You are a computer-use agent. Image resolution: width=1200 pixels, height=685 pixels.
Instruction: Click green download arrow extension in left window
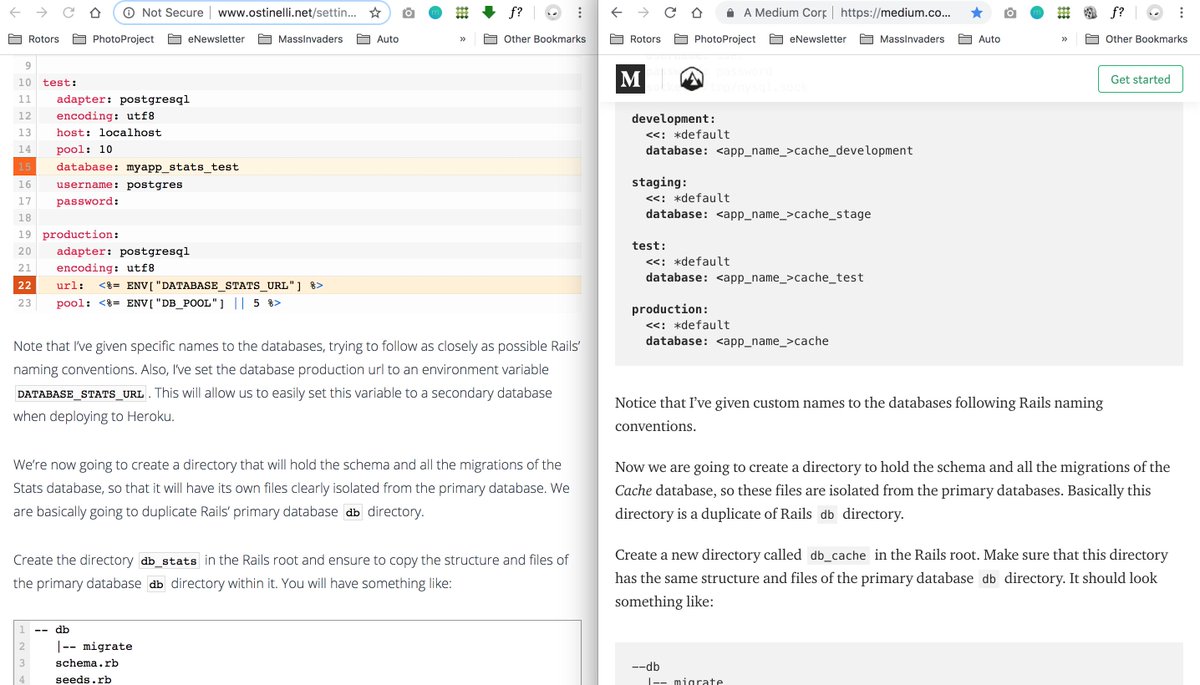[x=488, y=13]
